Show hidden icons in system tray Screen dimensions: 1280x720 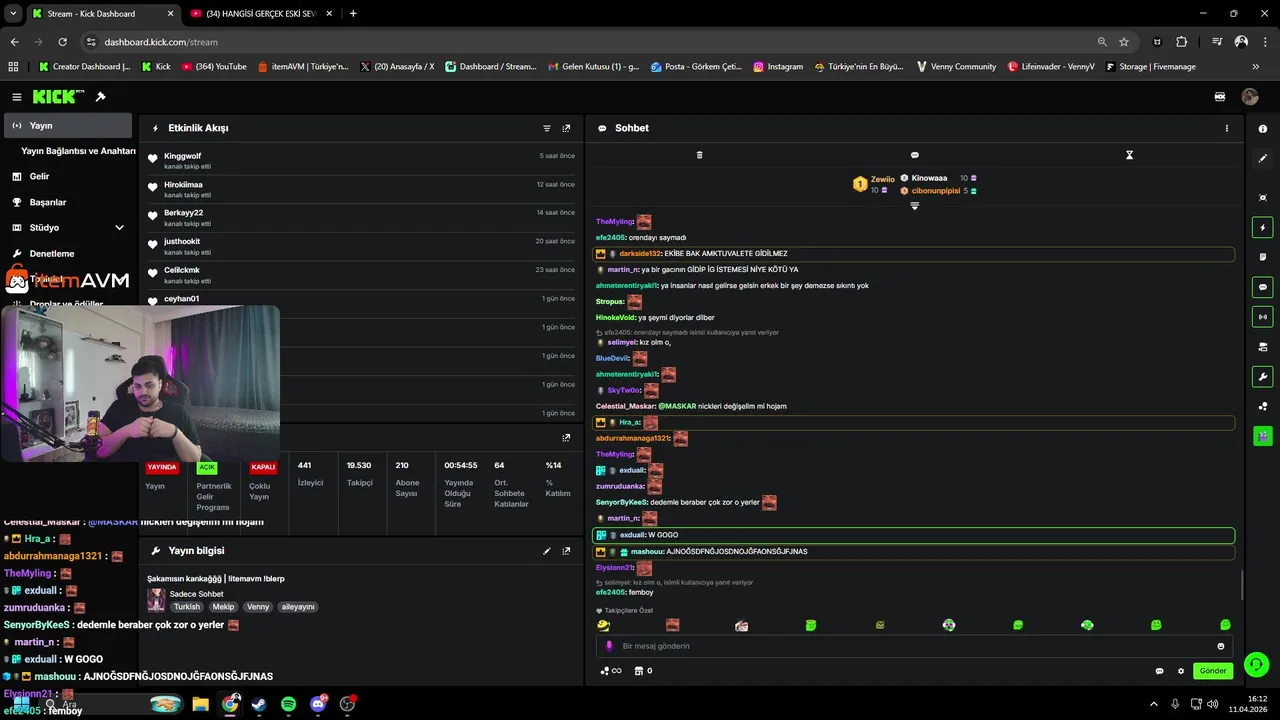point(1153,703)
